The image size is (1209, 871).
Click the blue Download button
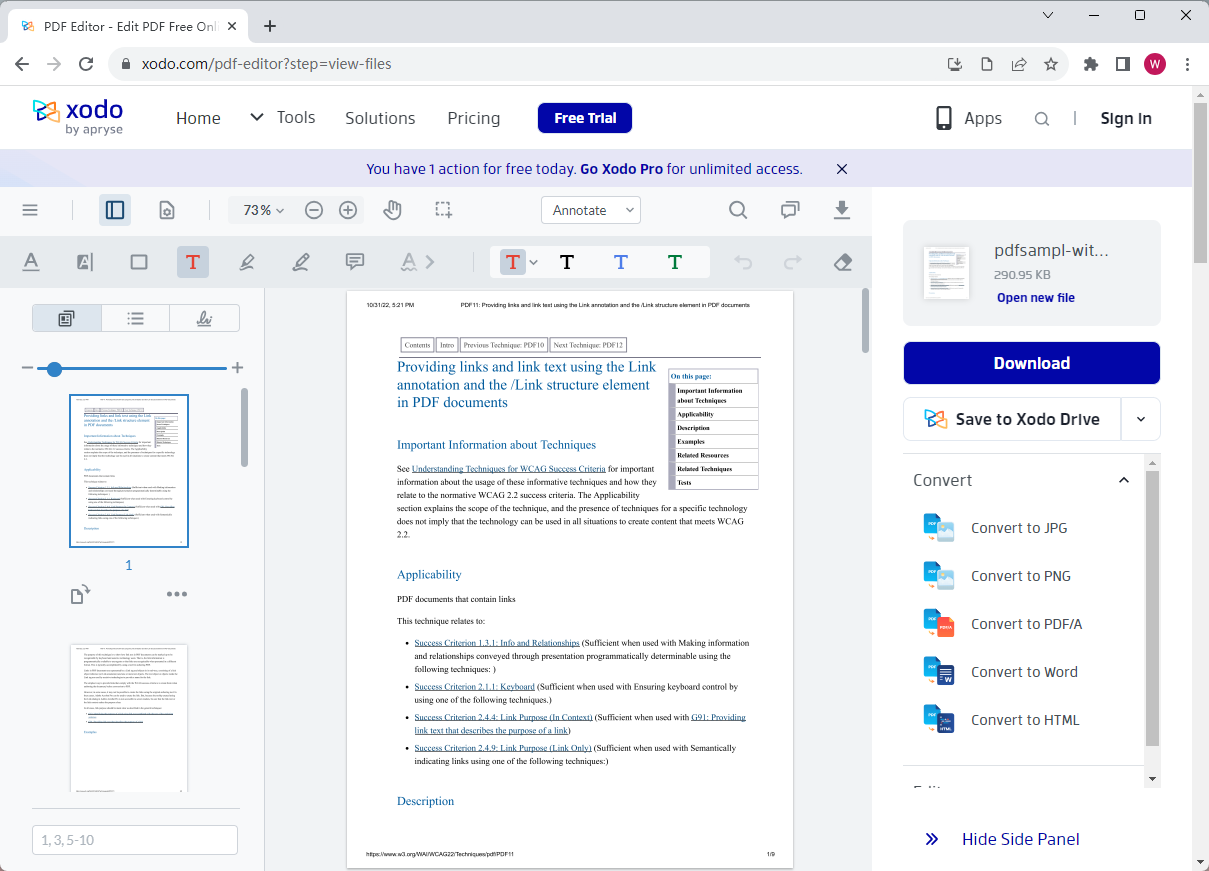pos(1032,363)
